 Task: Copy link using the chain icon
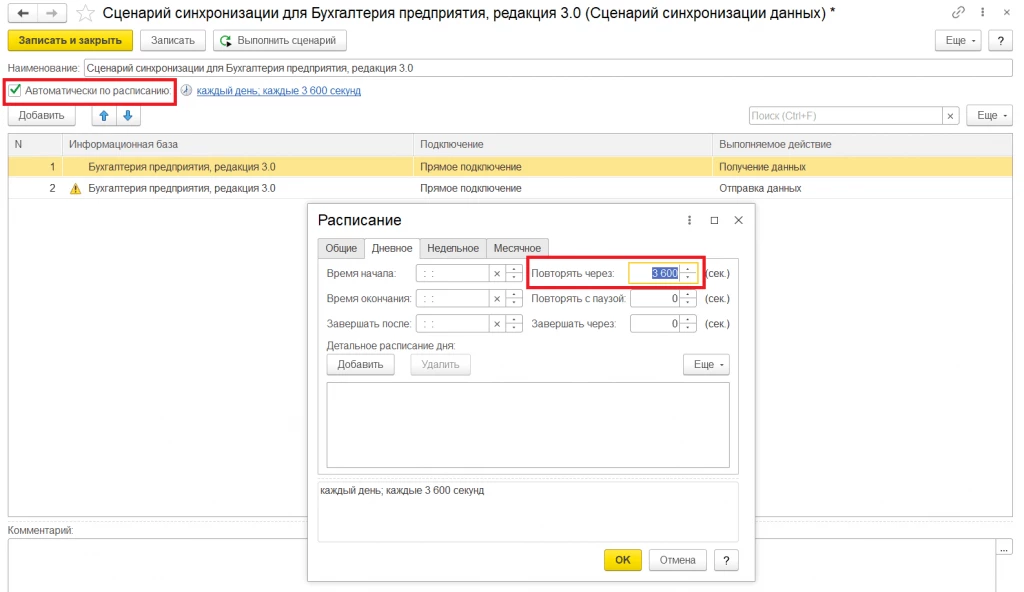[958, 12]
